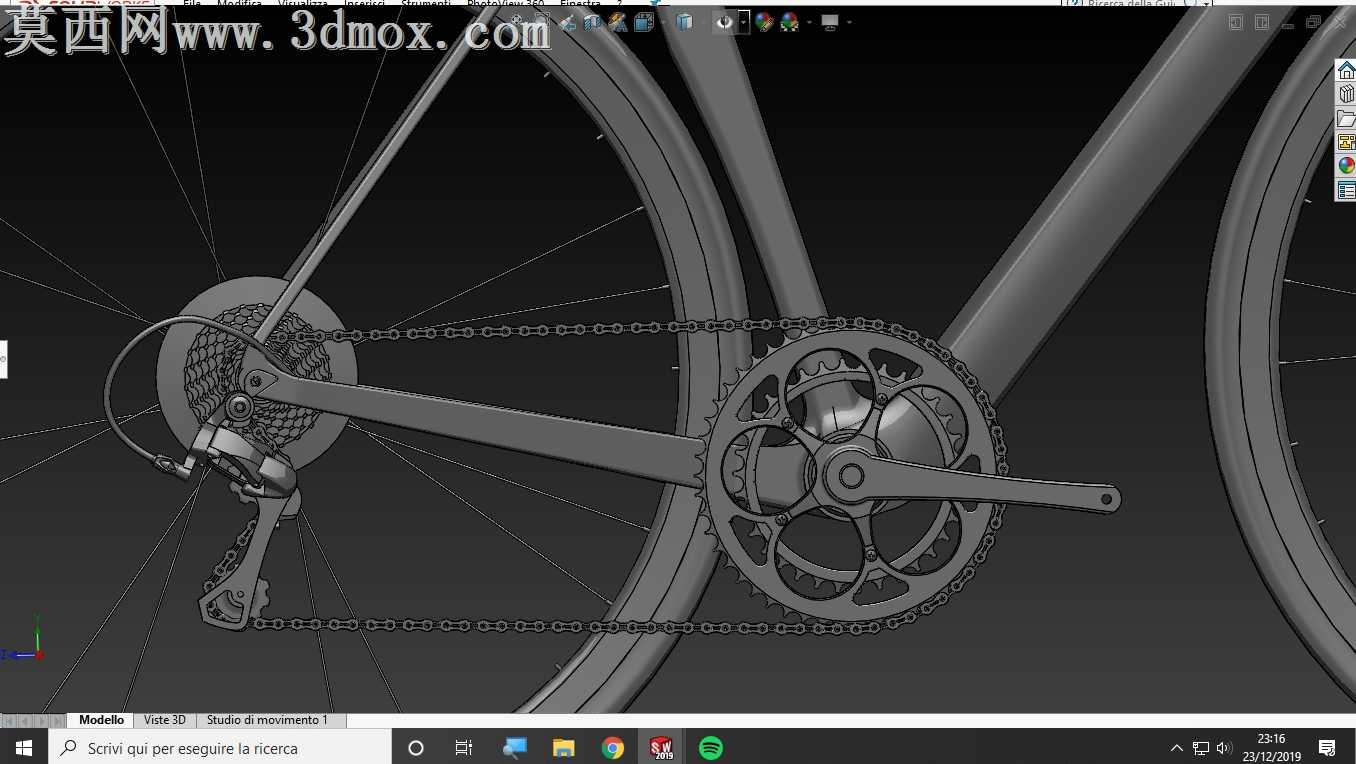
Task: Open the volume speaker tray icon
Action: click(x=1225, y=748)
